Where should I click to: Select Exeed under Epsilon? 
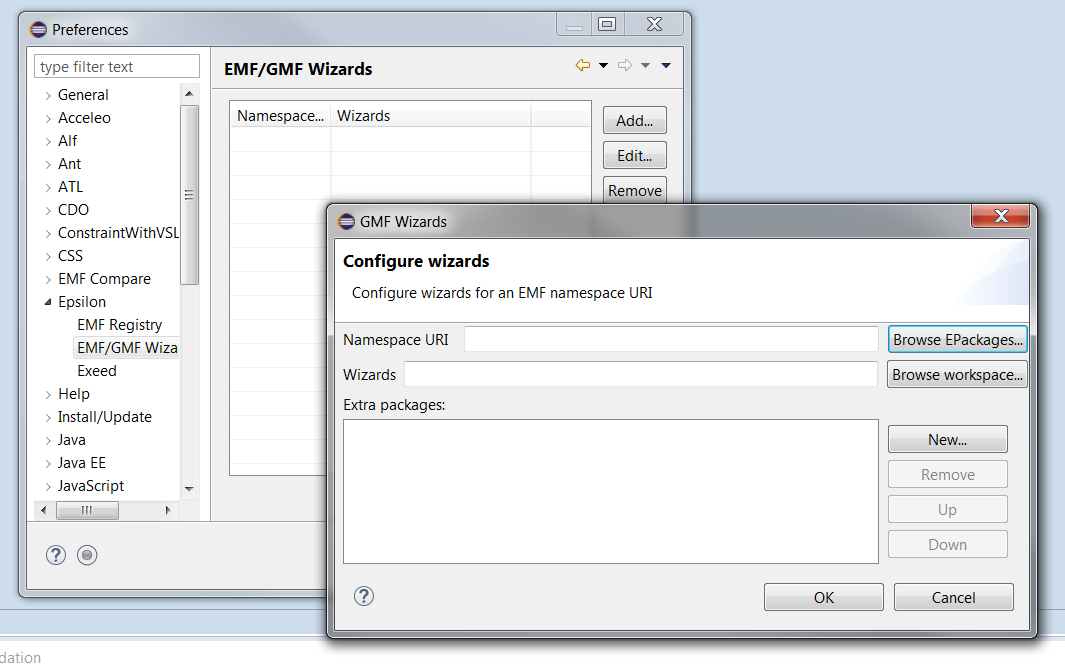click(x=96, y=371)
